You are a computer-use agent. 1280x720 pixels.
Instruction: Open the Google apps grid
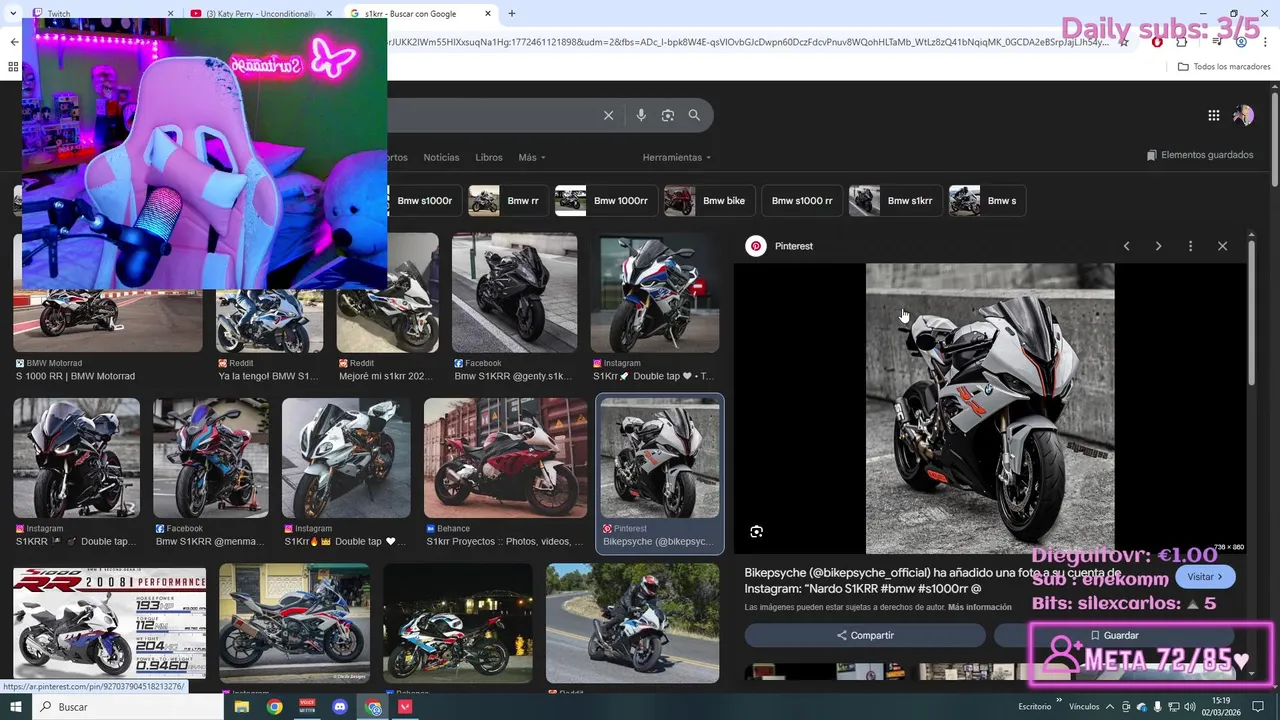(1214, 115)
